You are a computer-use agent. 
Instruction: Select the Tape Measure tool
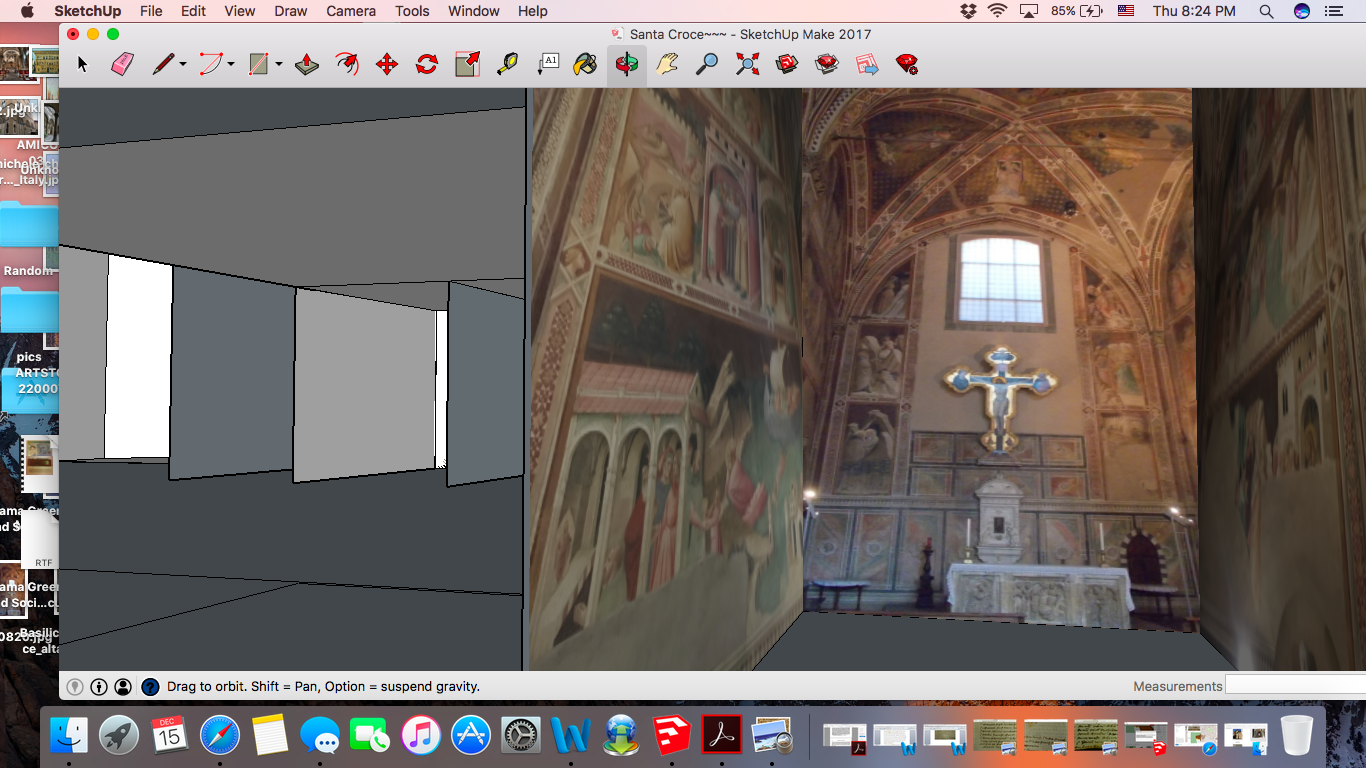(x=507, y=65)
